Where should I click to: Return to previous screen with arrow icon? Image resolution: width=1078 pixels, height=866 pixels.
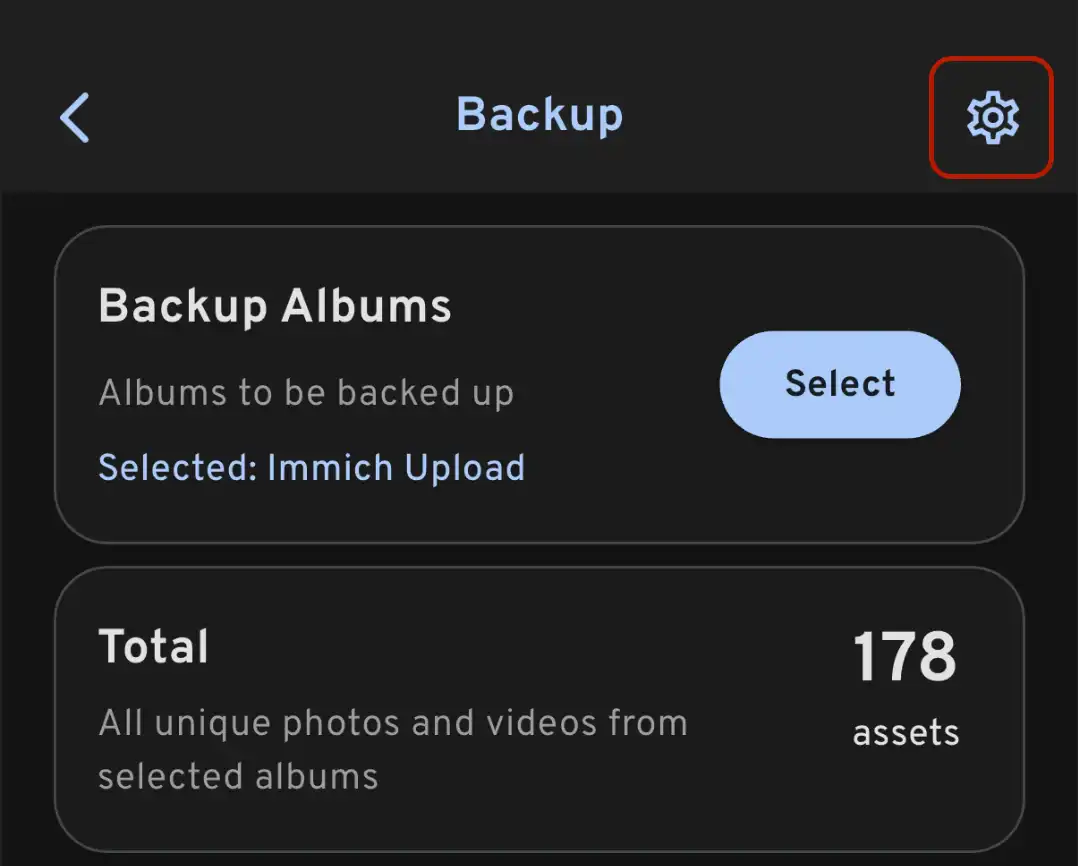pos(75,117)
